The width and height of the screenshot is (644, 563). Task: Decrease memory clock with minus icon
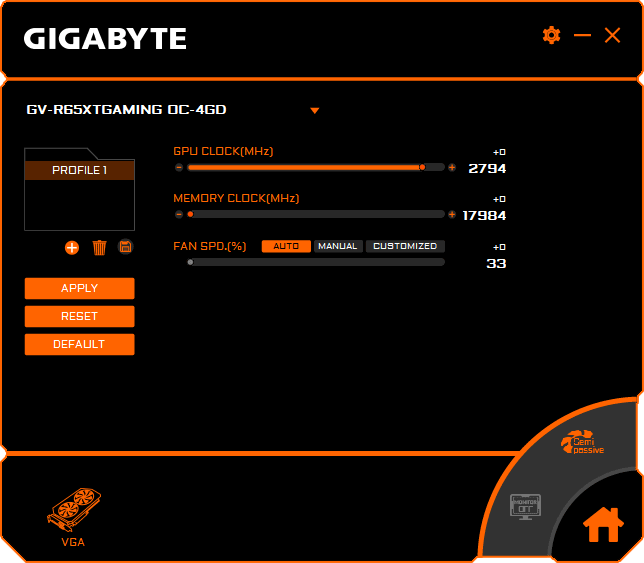[179, 214]
